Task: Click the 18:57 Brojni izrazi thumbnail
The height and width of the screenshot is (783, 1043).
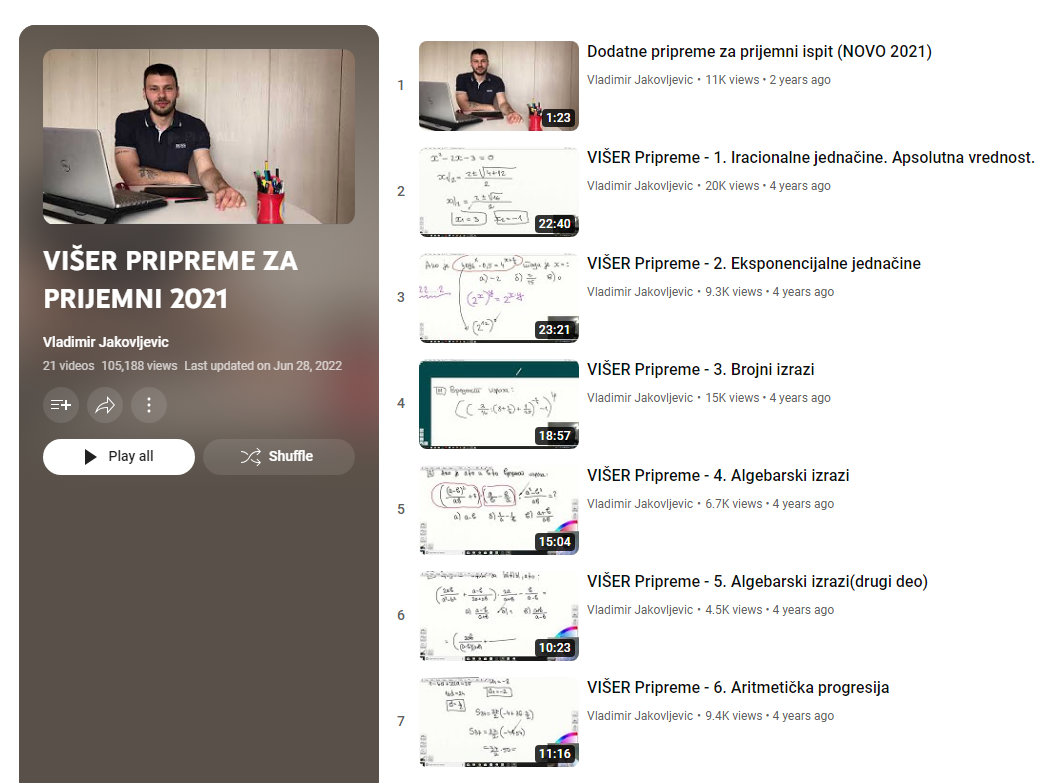Action: 499,404
